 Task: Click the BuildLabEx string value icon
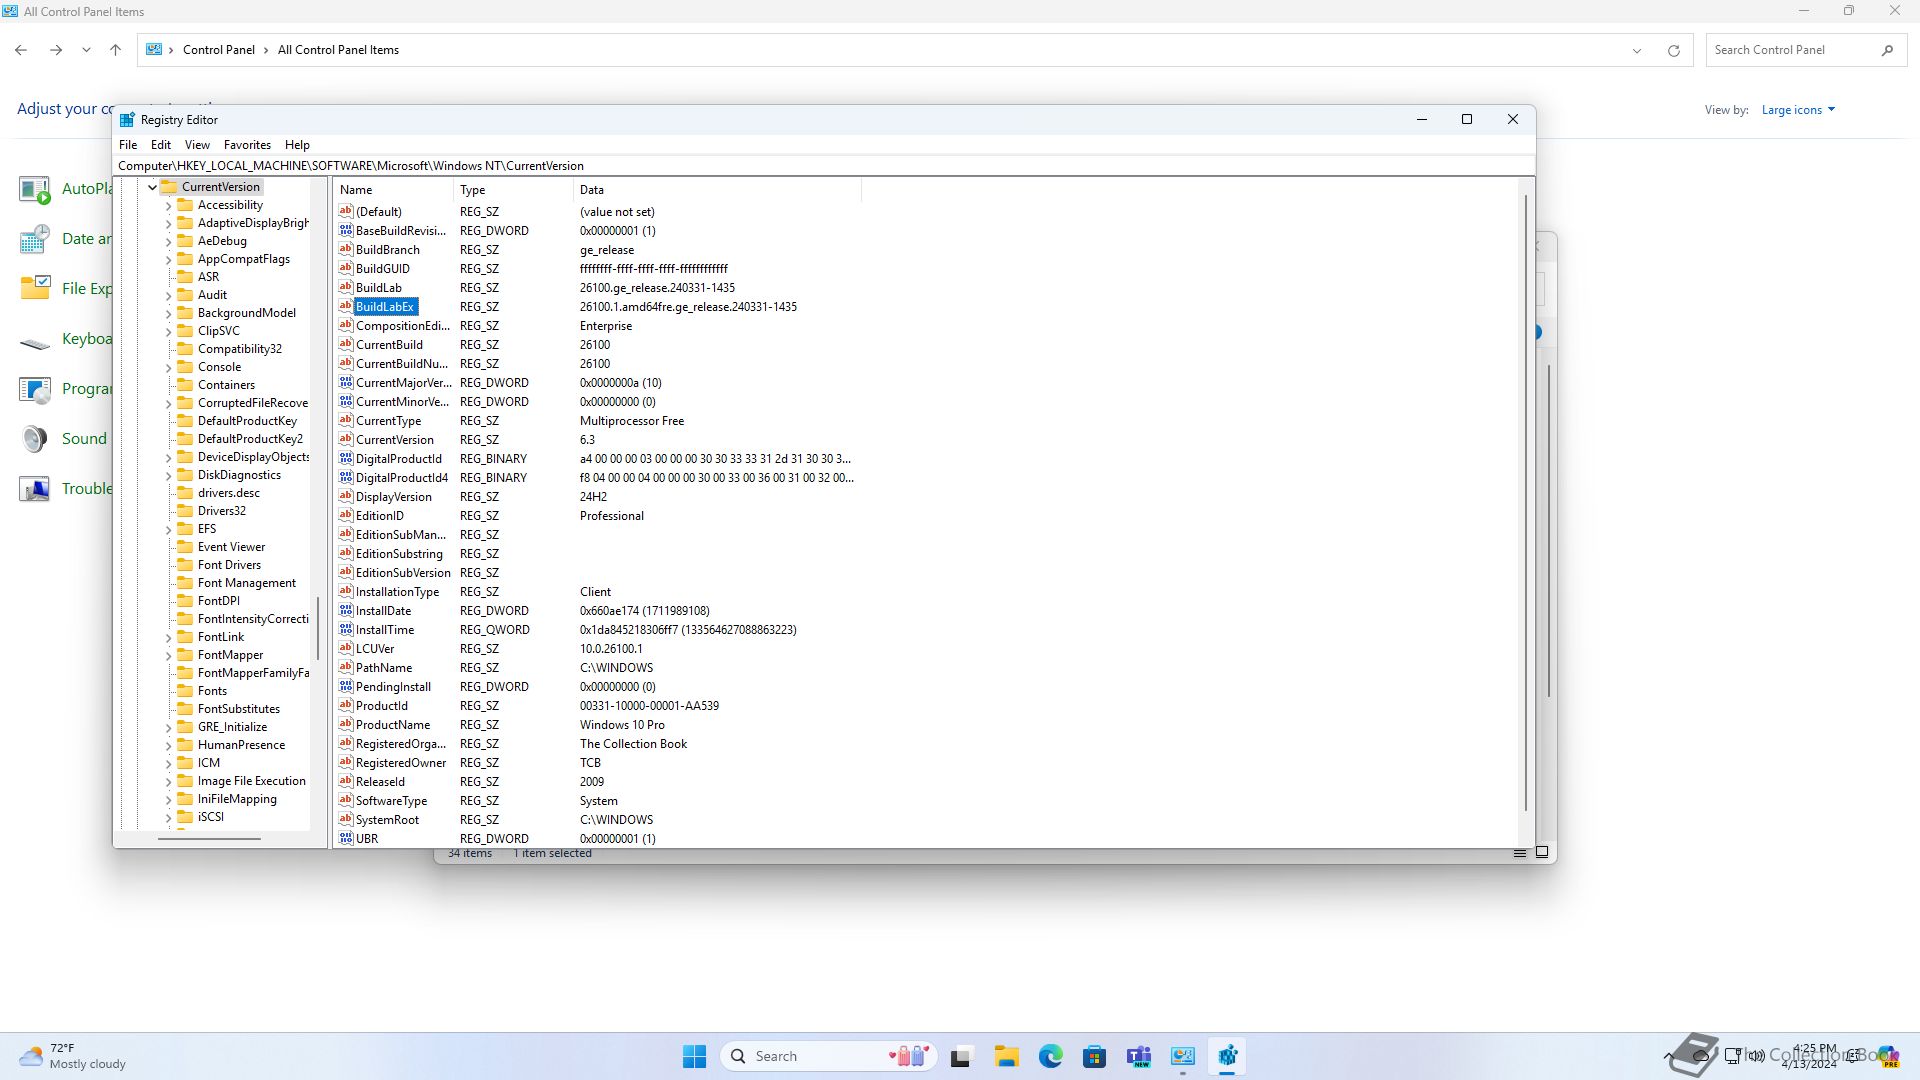click(x=346, y=307)
